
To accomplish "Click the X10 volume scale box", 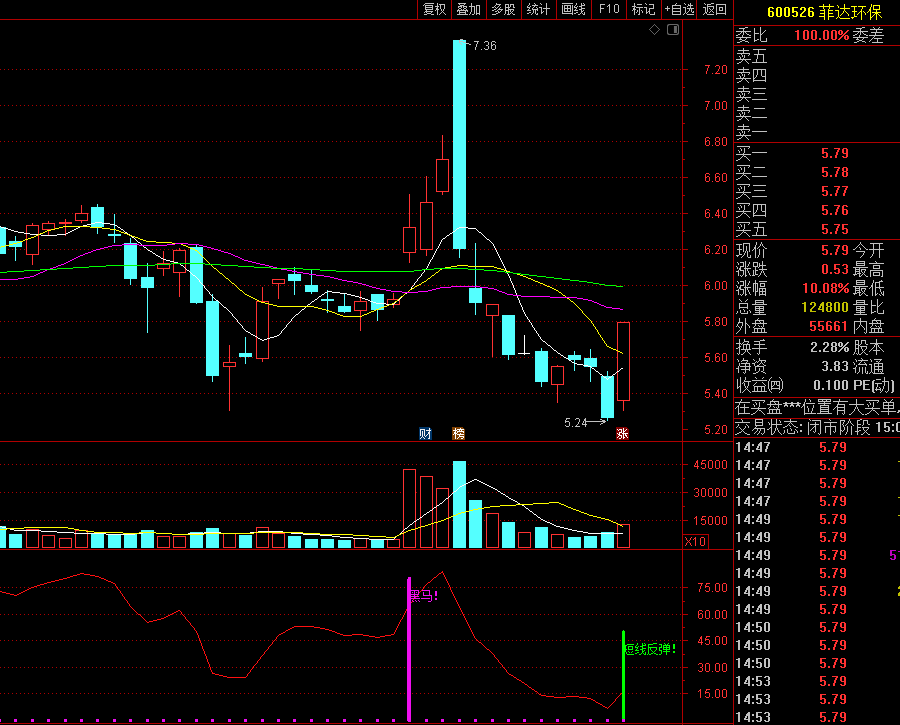I will click(696, 541).
